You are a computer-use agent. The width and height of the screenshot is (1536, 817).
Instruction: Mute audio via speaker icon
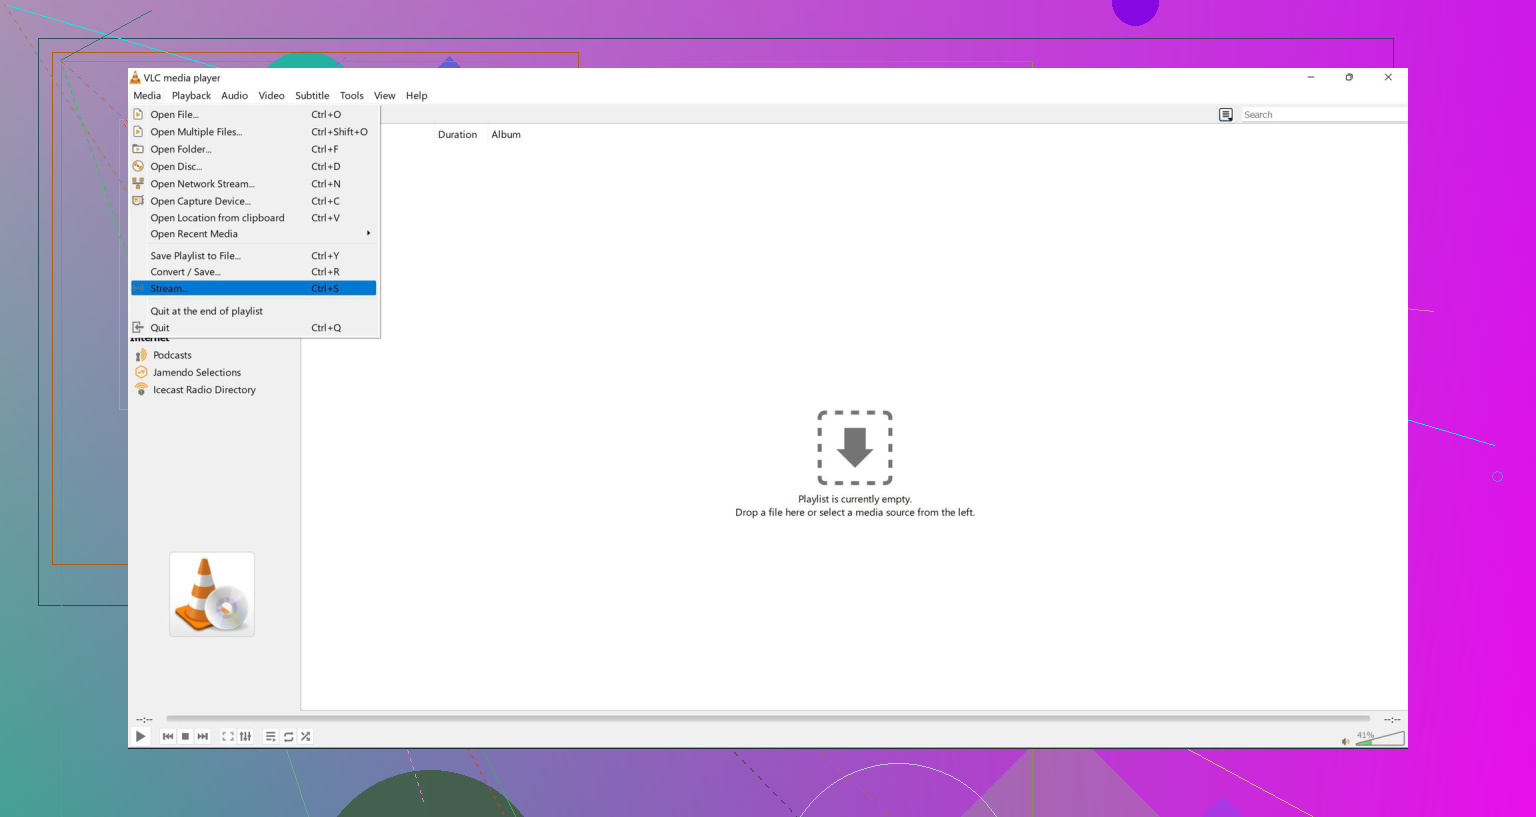coord(1345,741)
